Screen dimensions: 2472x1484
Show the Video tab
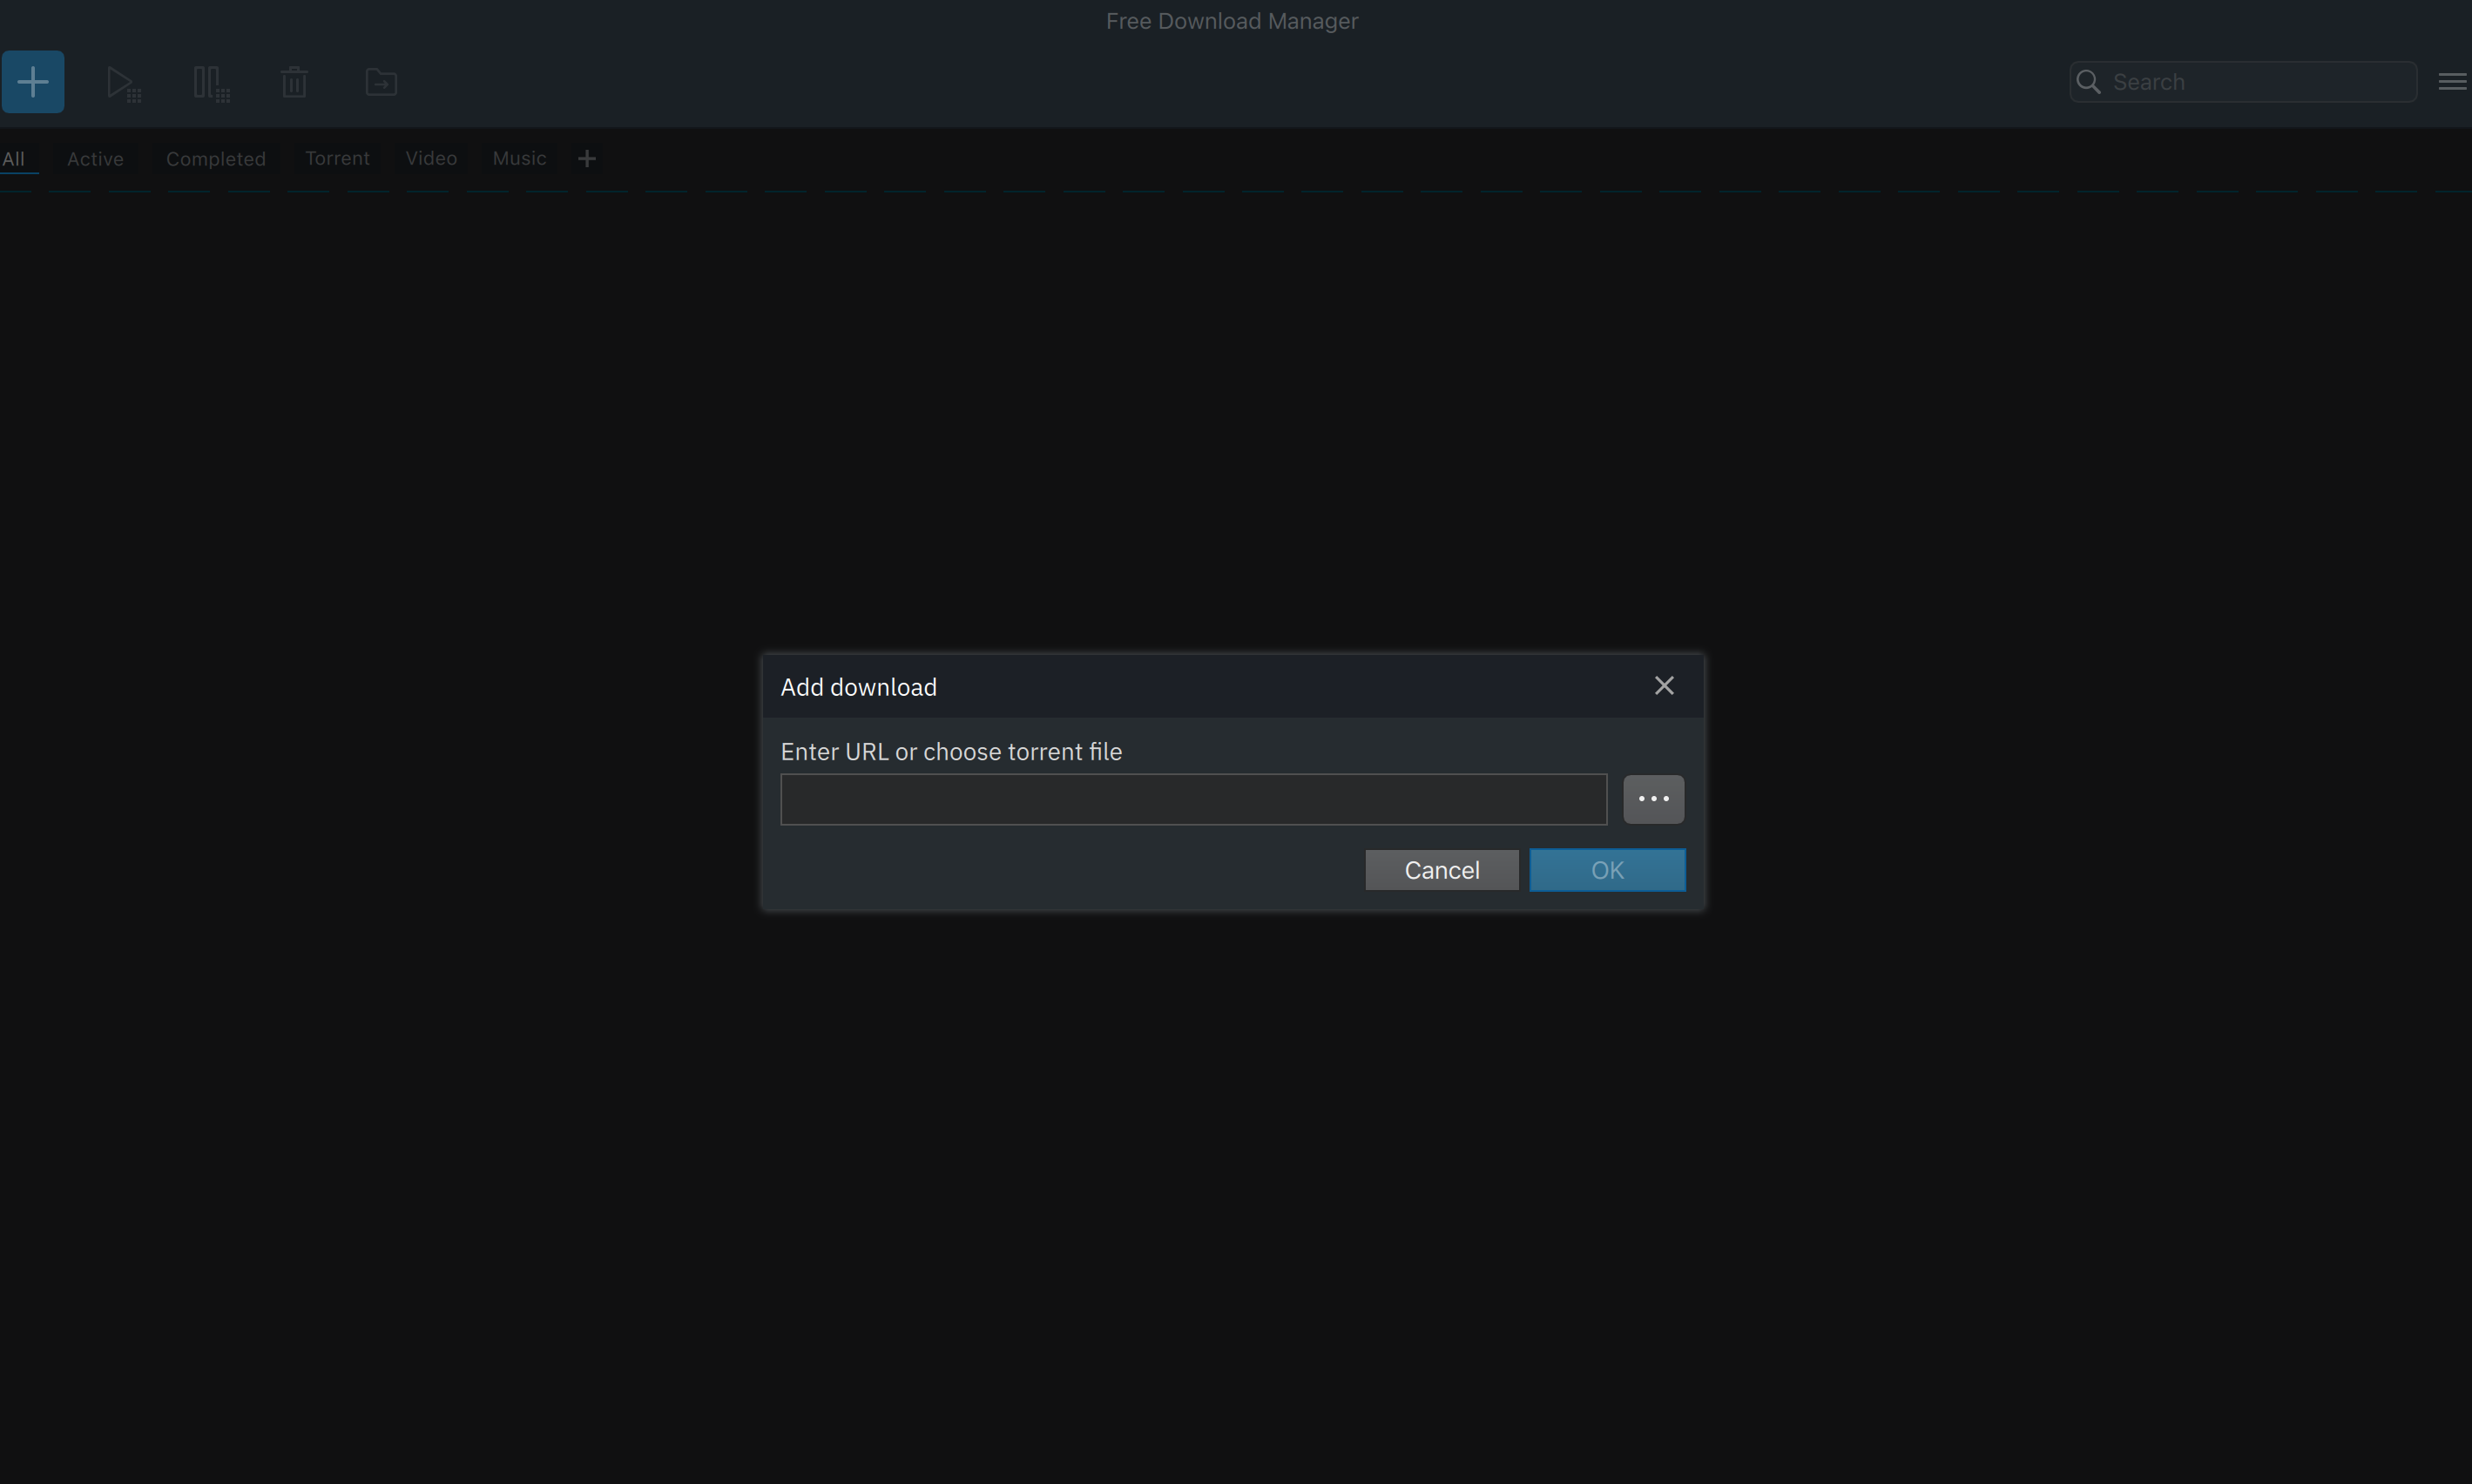pos(431,158)
